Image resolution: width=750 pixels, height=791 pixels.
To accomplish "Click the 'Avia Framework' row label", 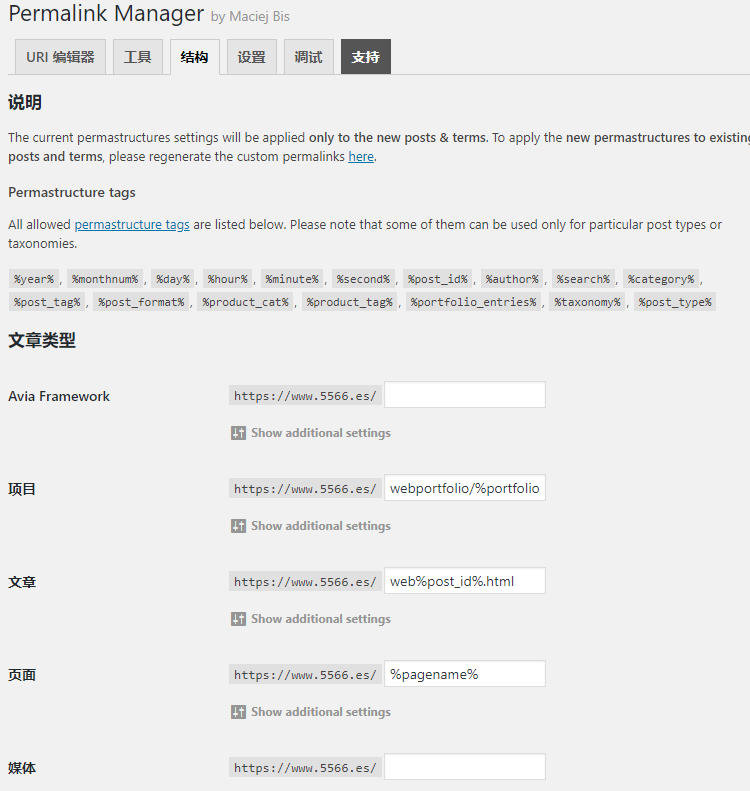I will click(59, 397).
